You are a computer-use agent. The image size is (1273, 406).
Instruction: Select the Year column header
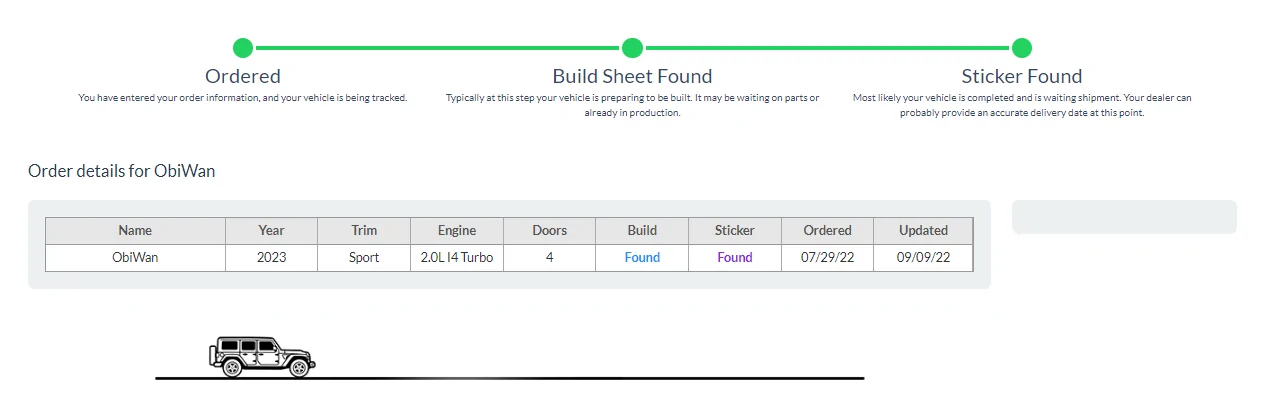tap(271, 230)
